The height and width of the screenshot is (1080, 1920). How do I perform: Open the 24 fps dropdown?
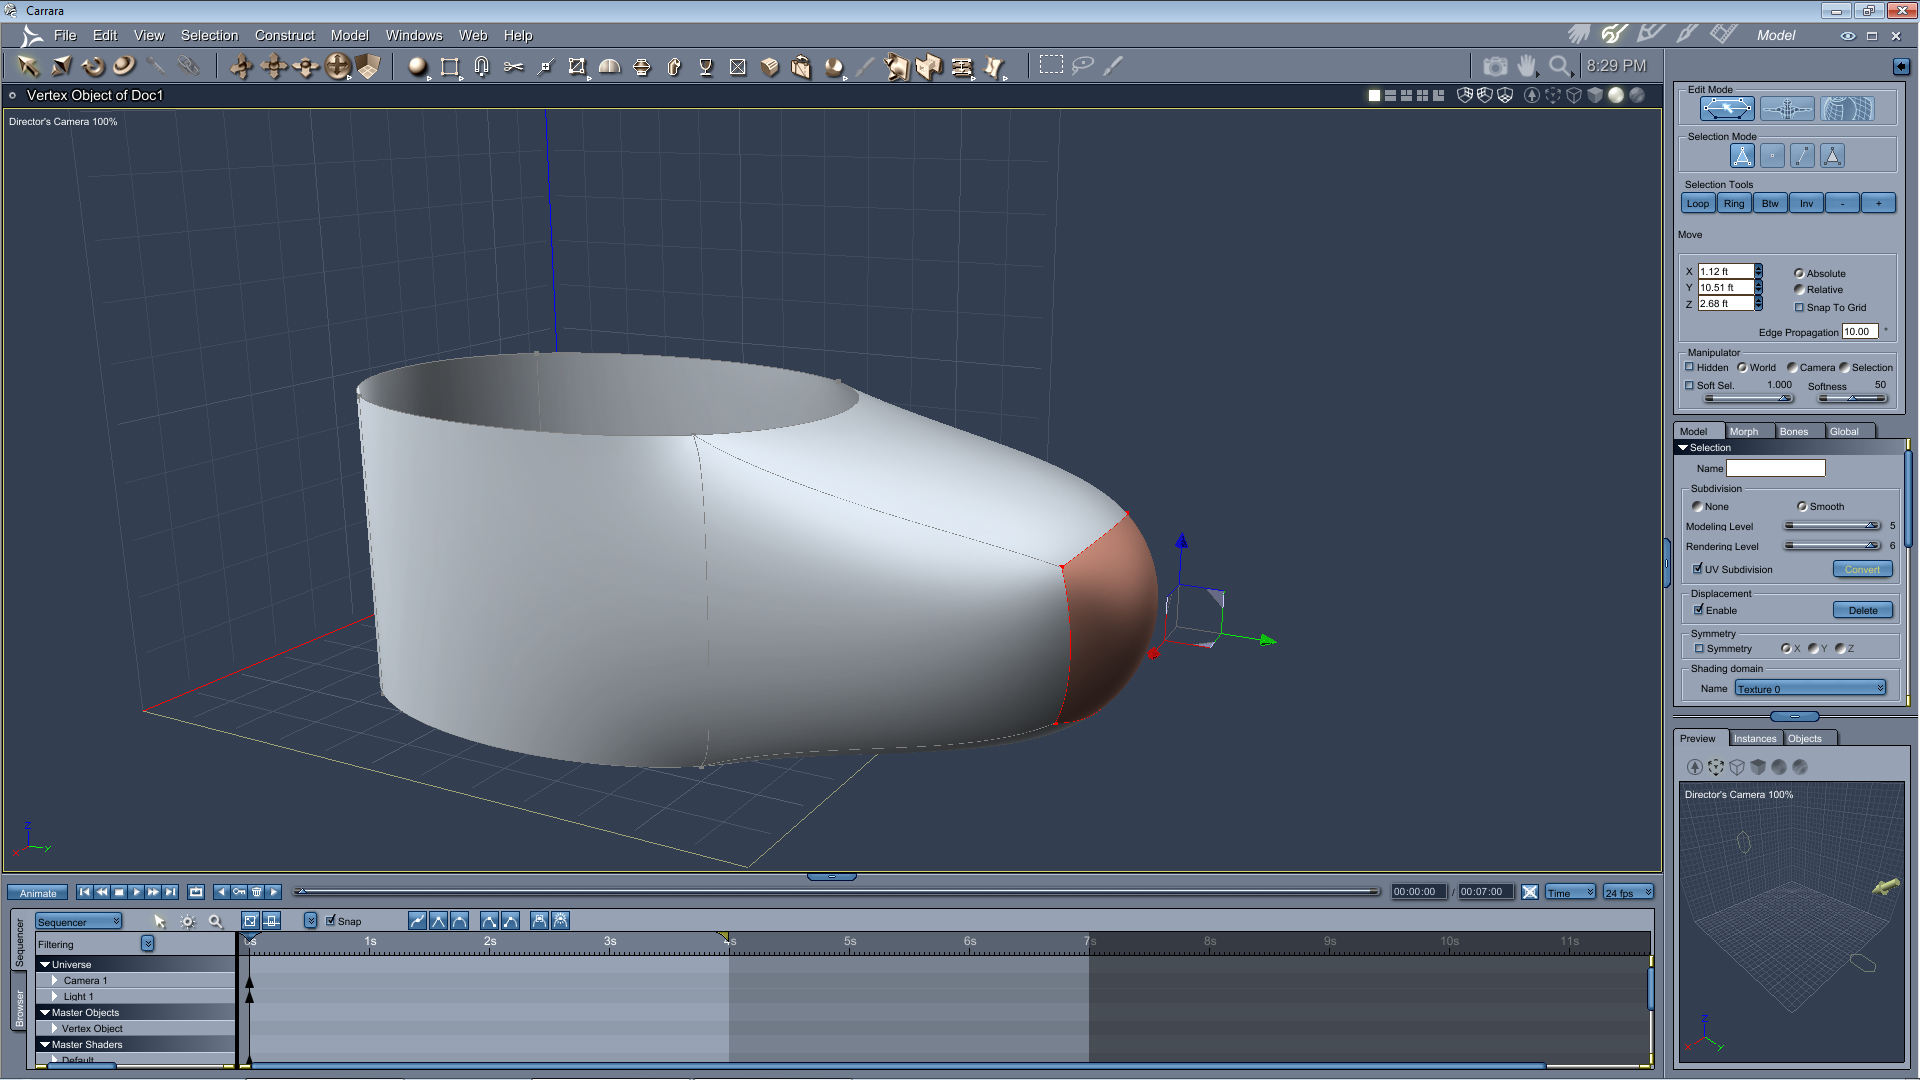pyautogui.click(x=1628, y=892)
